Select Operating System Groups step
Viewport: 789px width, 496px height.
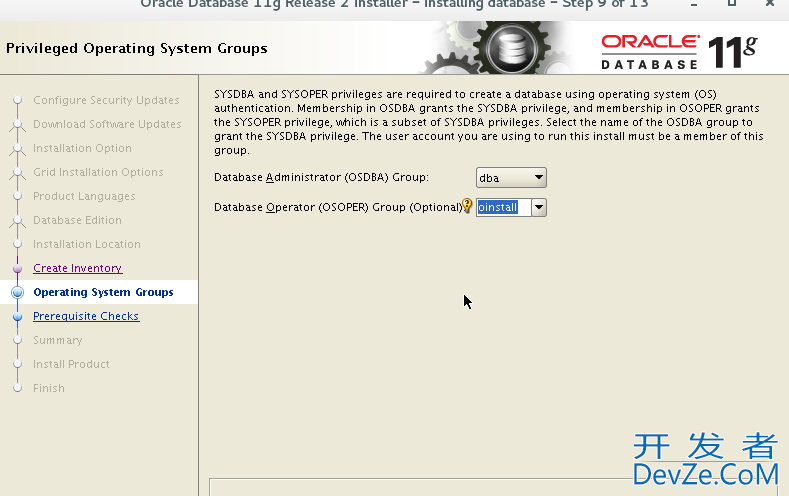coord(103,292)
